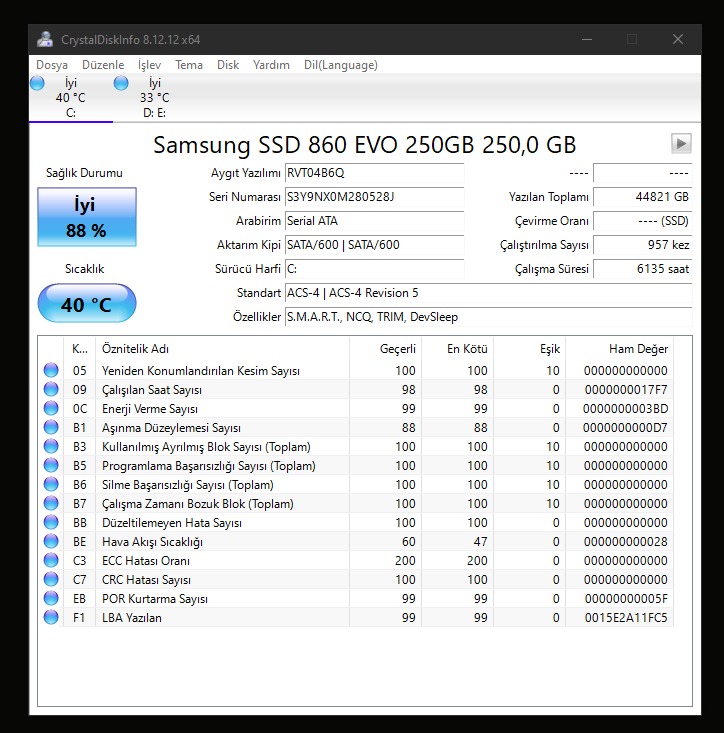The height and width of the screenshot is (733, 724).
Task: Click status orb of attribute 05 row
Action: (51, 370)
